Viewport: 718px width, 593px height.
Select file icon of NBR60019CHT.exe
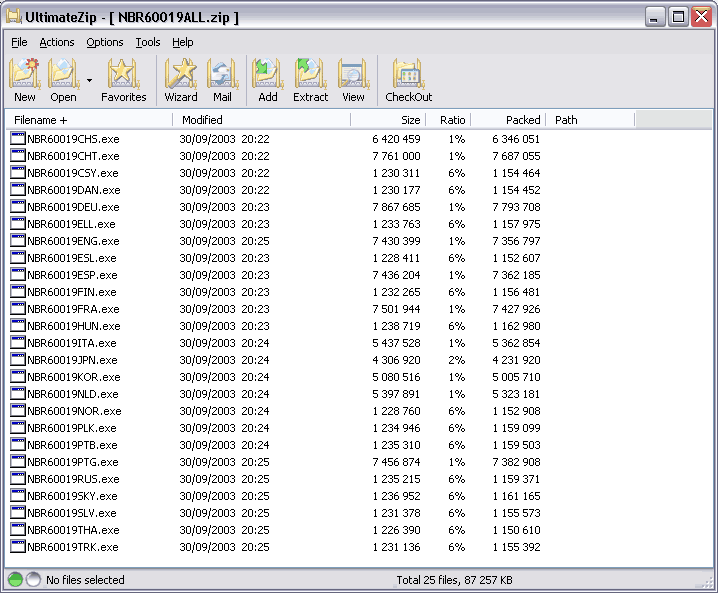click(18, 156)
